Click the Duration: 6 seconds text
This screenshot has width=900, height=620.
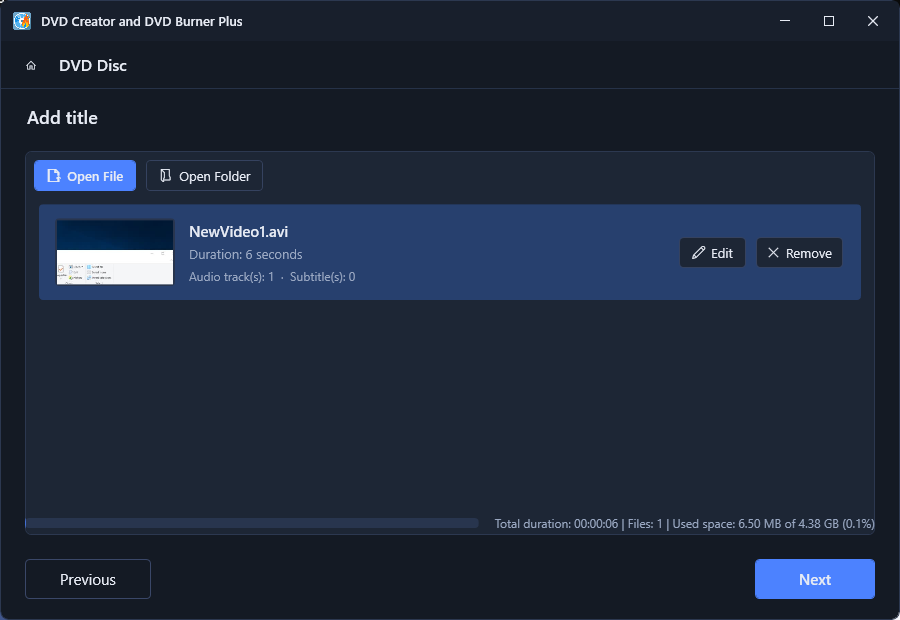pos(246,254)
